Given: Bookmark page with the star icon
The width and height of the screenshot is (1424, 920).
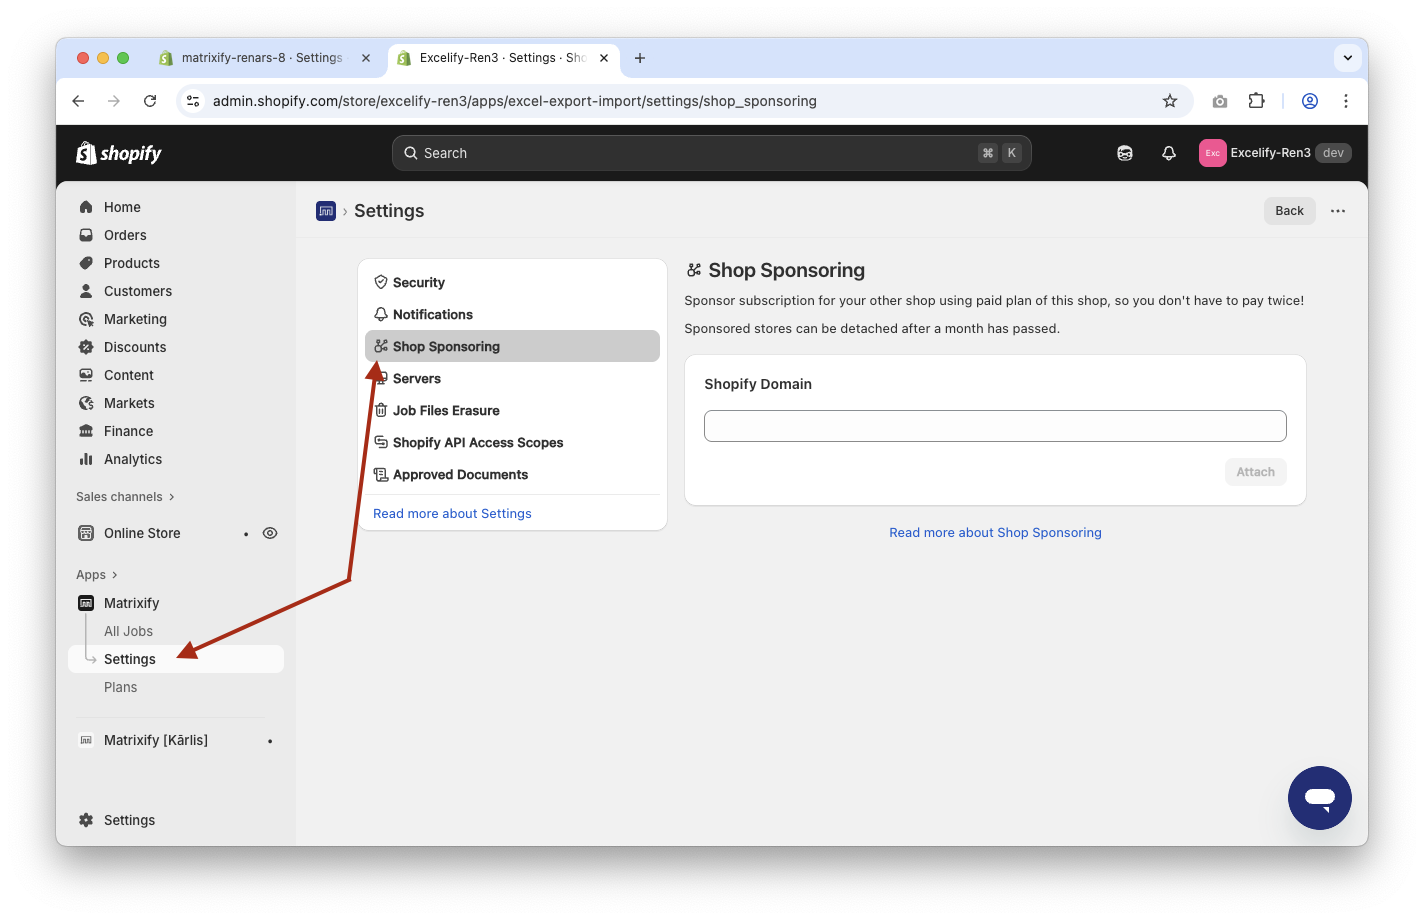Looking at the screenshot, I should 1169,101.
